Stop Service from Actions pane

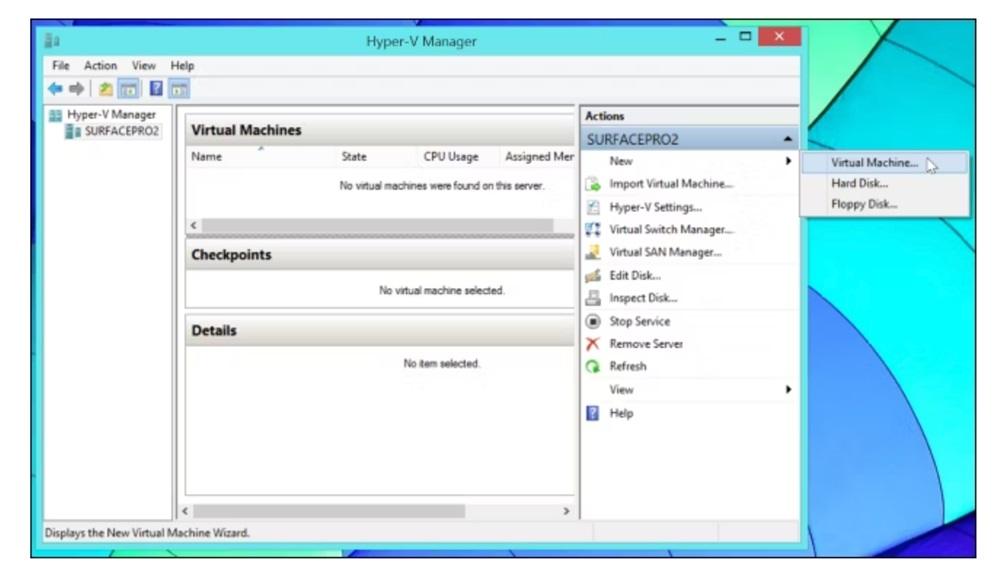point(640,321)
